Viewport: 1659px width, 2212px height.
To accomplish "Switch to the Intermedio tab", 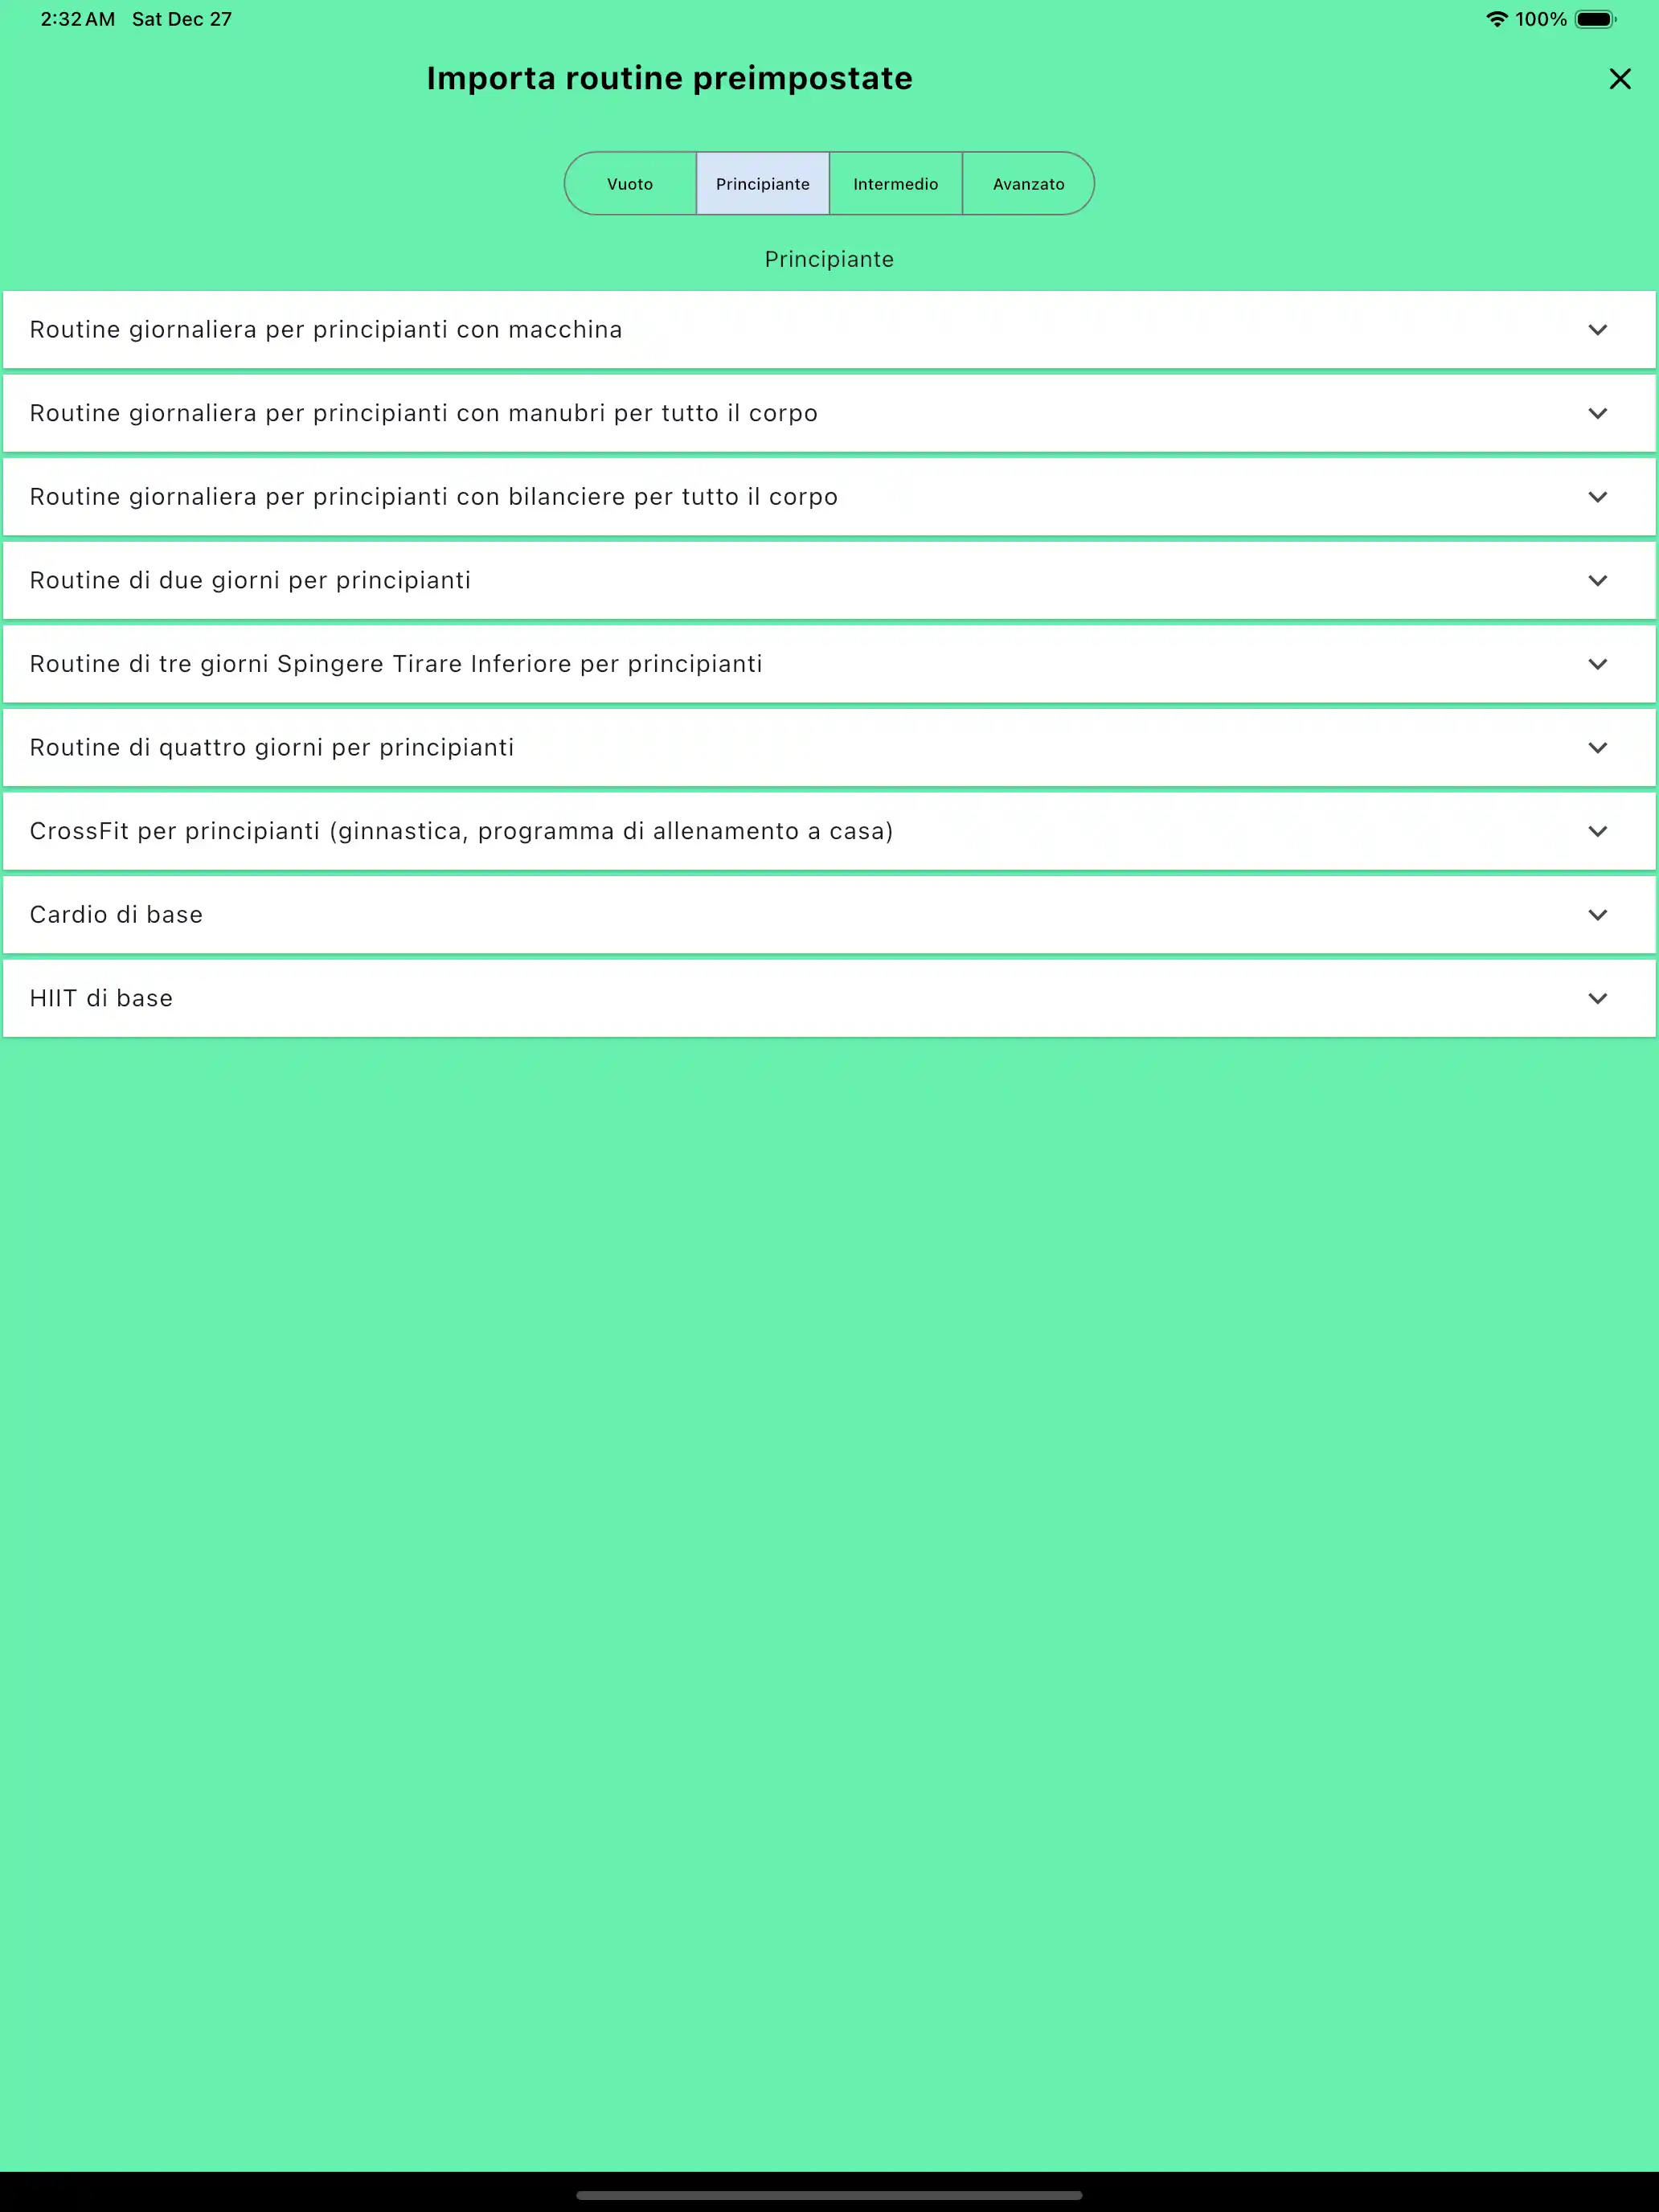I will [x=895, y=183].
